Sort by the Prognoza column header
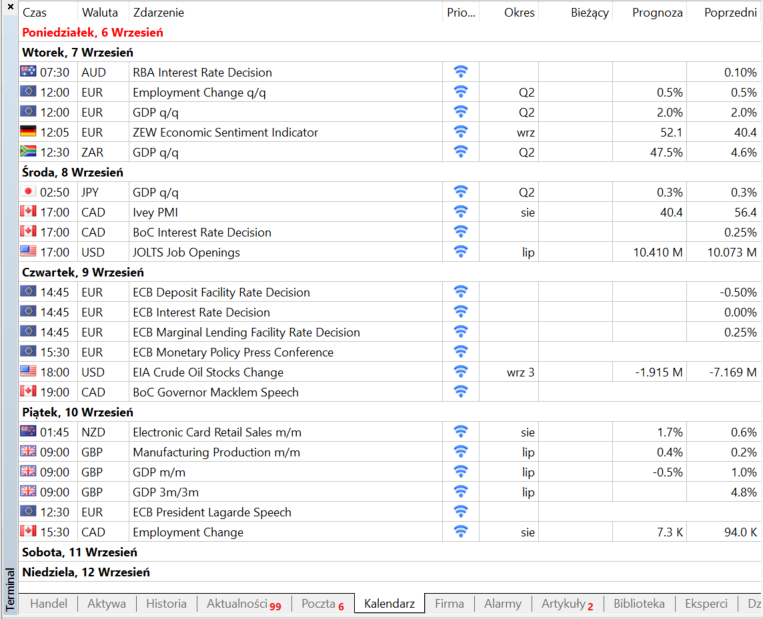 (650, 13)
